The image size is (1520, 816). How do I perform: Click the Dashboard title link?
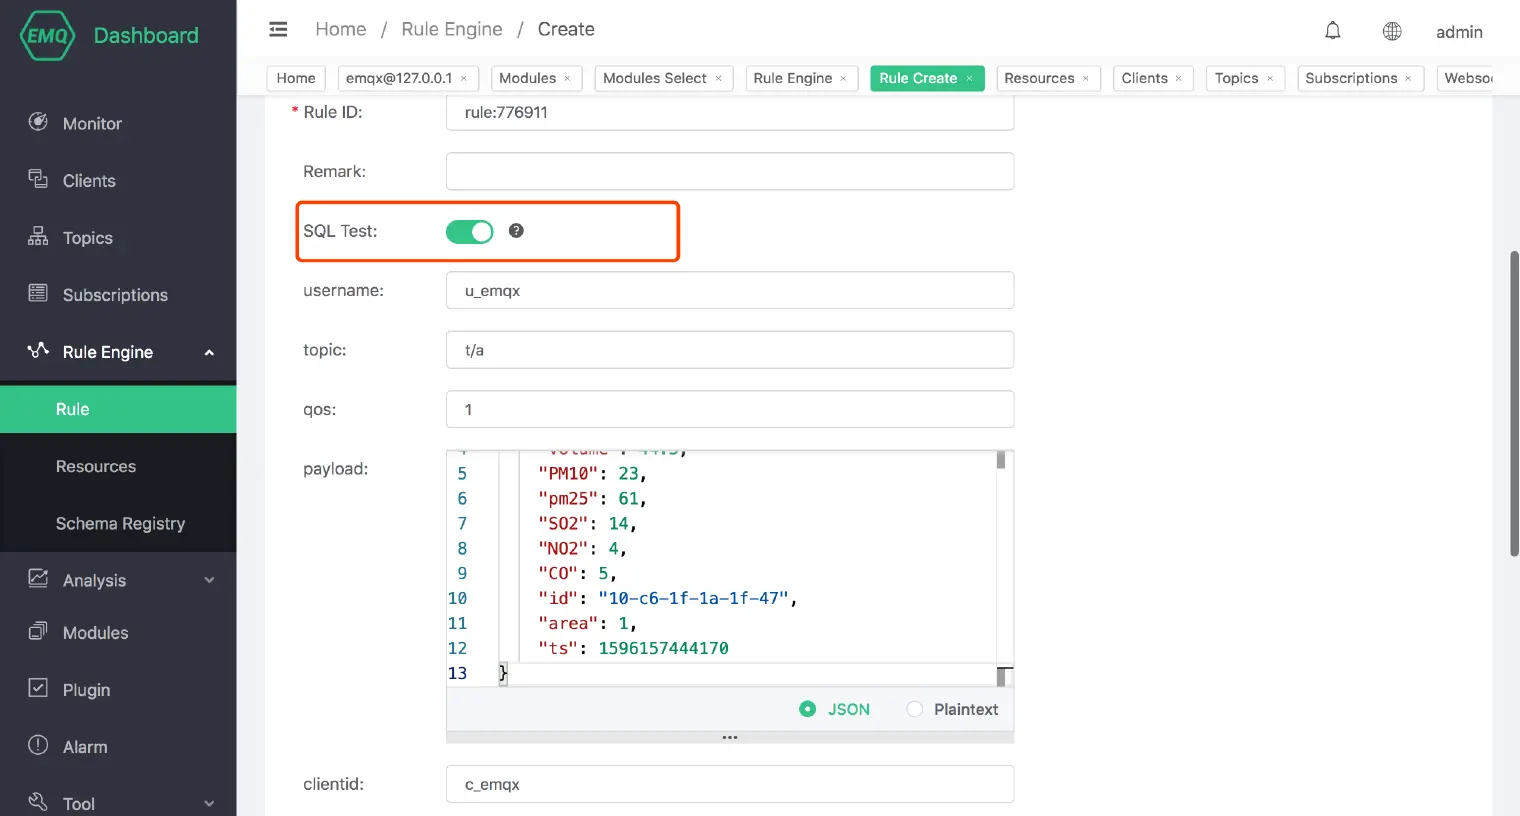click(x=146, y=35)
